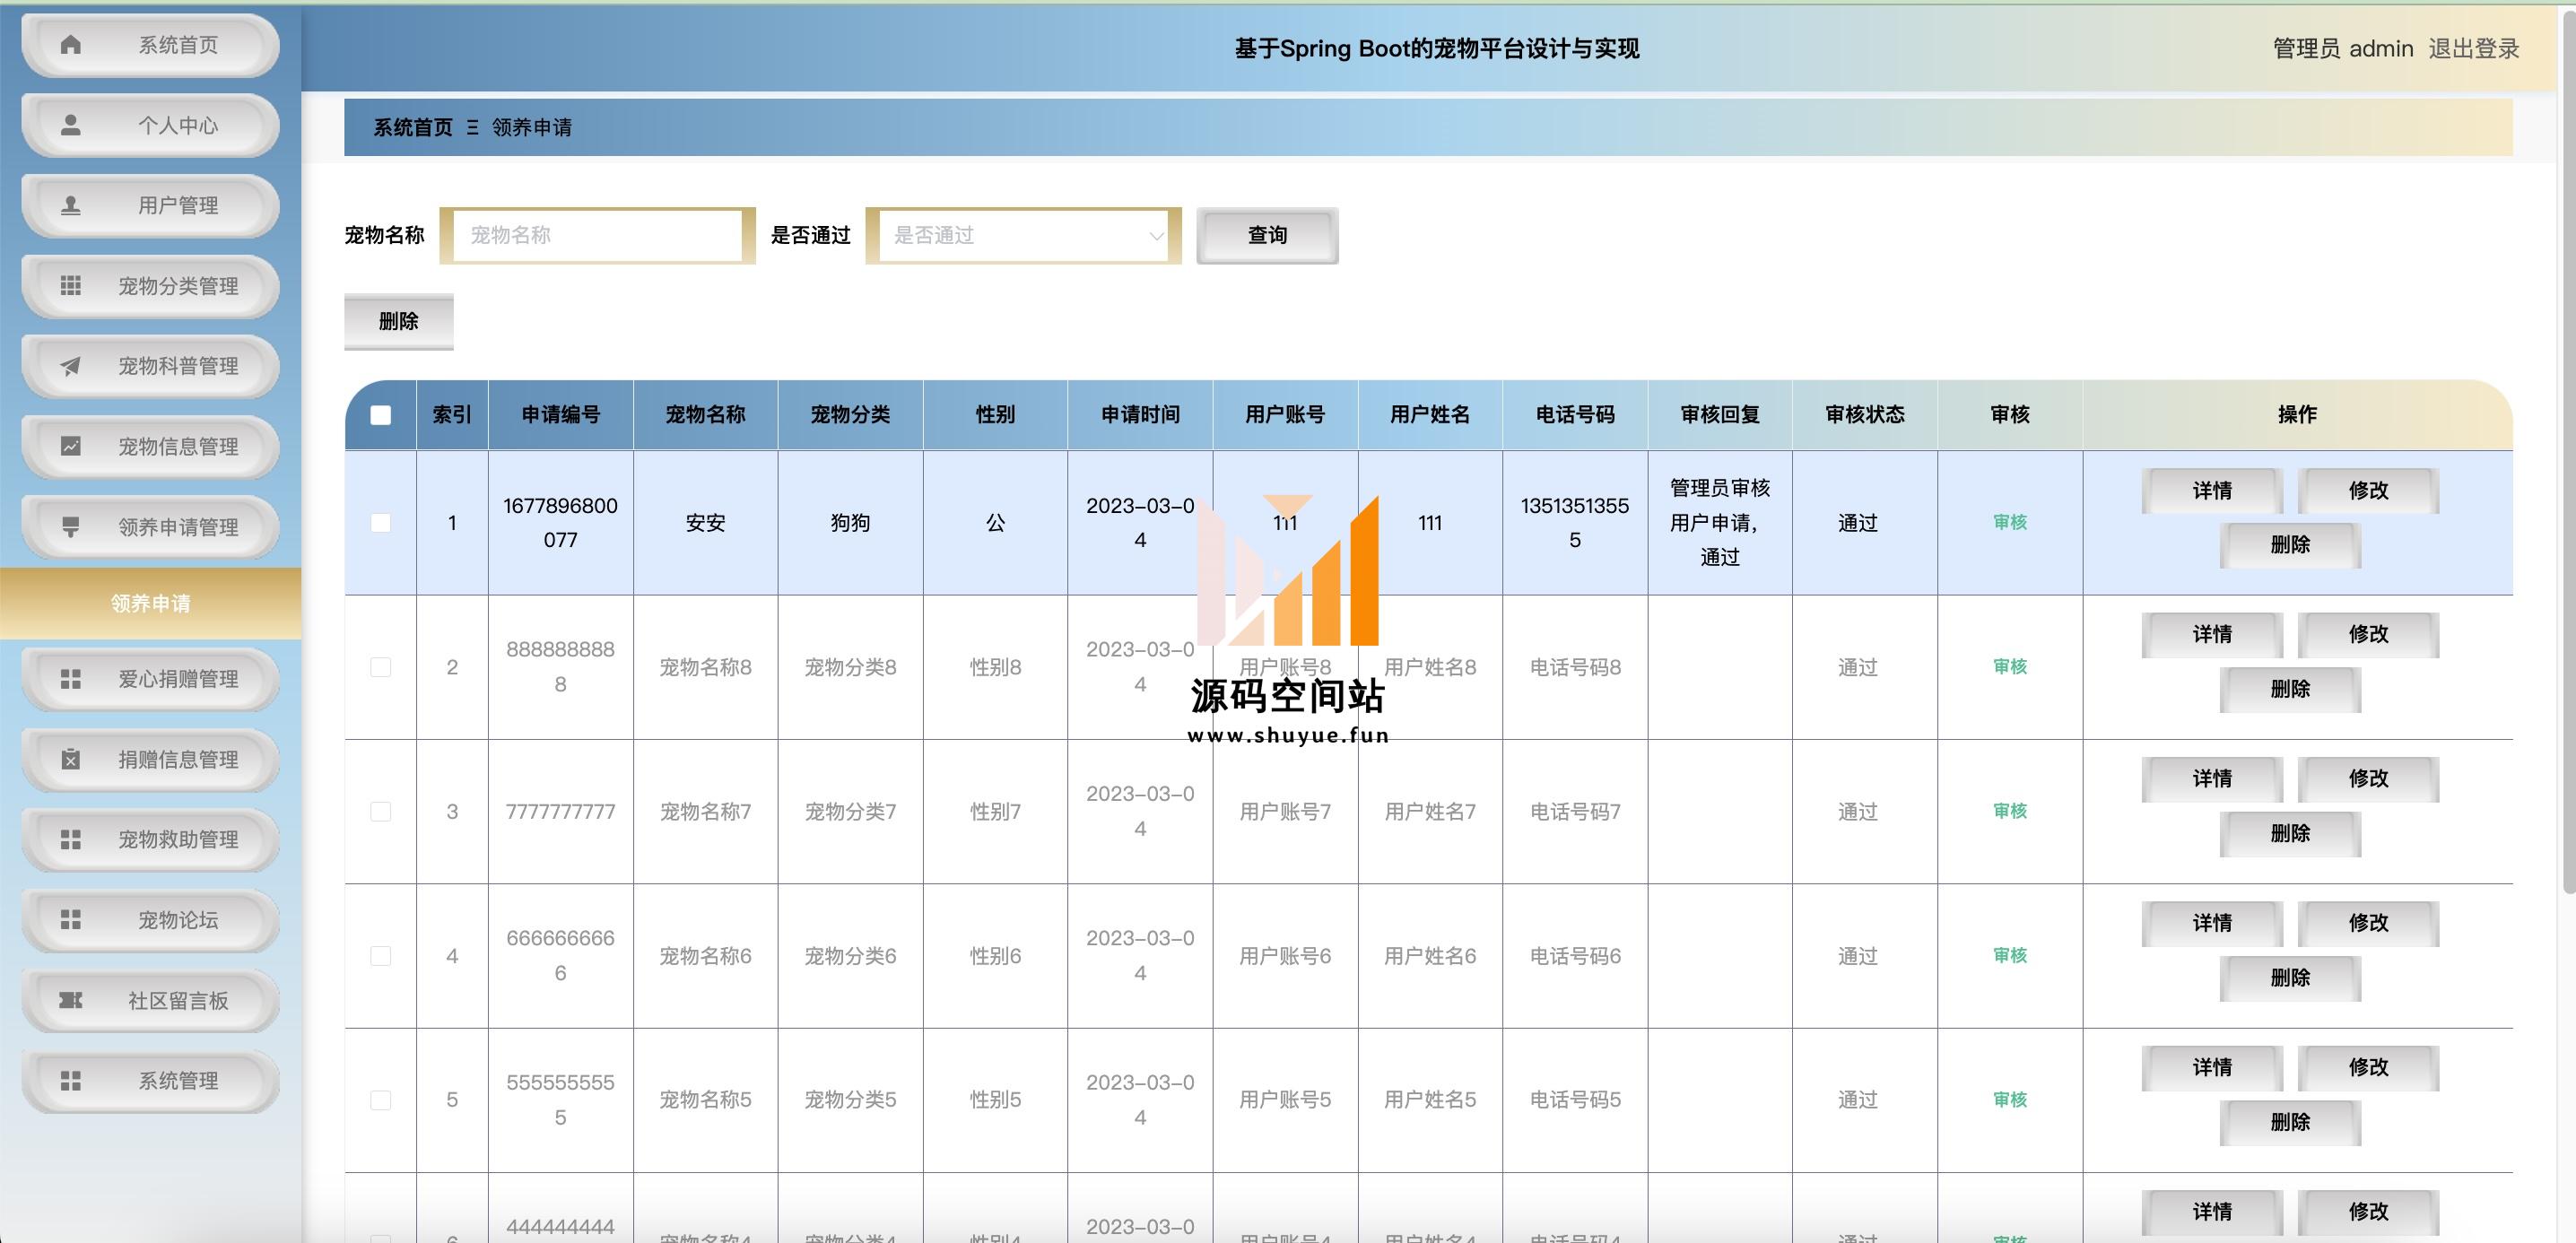Click the grid icon beside 系统管理
This screenshot has width=2576, height=1243.
[x=70, y=1081]
